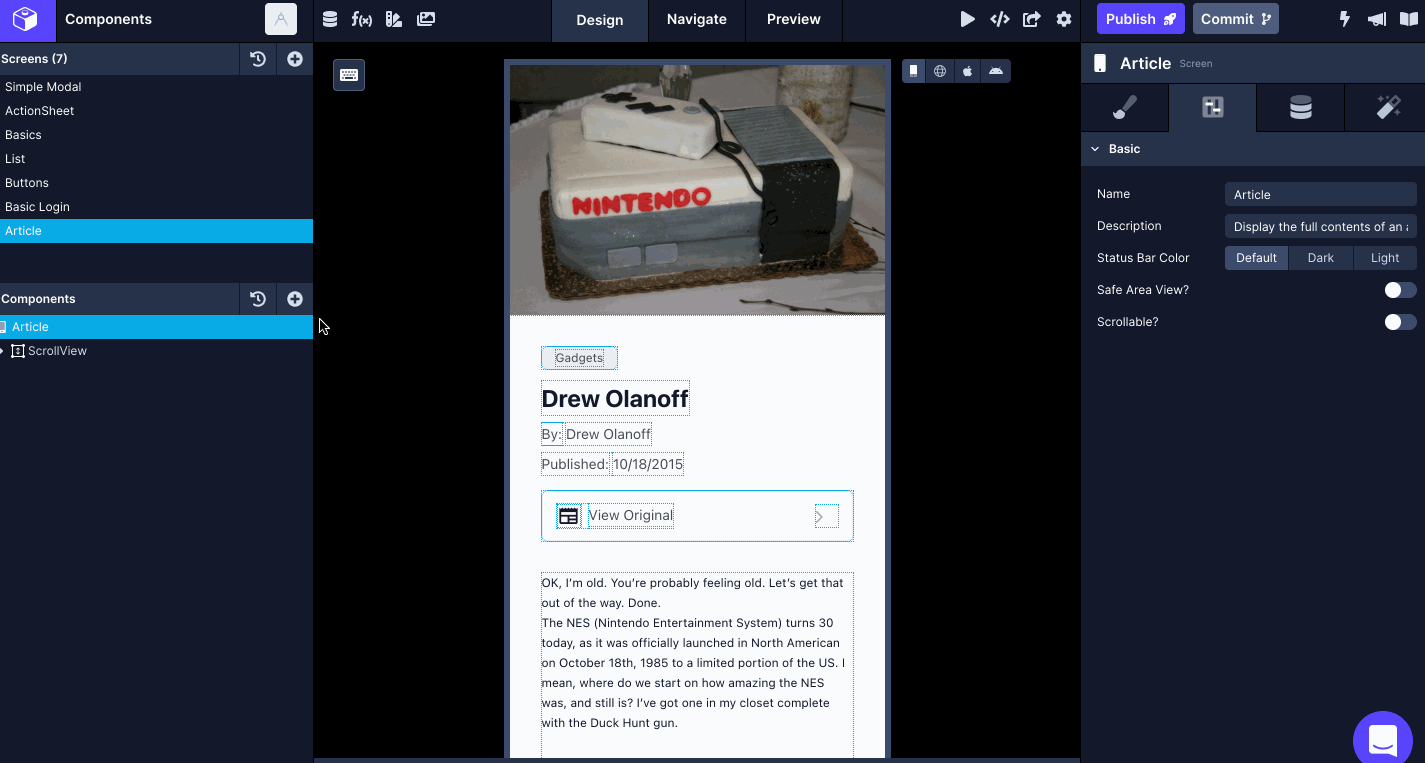
Task: Open the f(x) custom functions icon
Action: tap(362, 19)
